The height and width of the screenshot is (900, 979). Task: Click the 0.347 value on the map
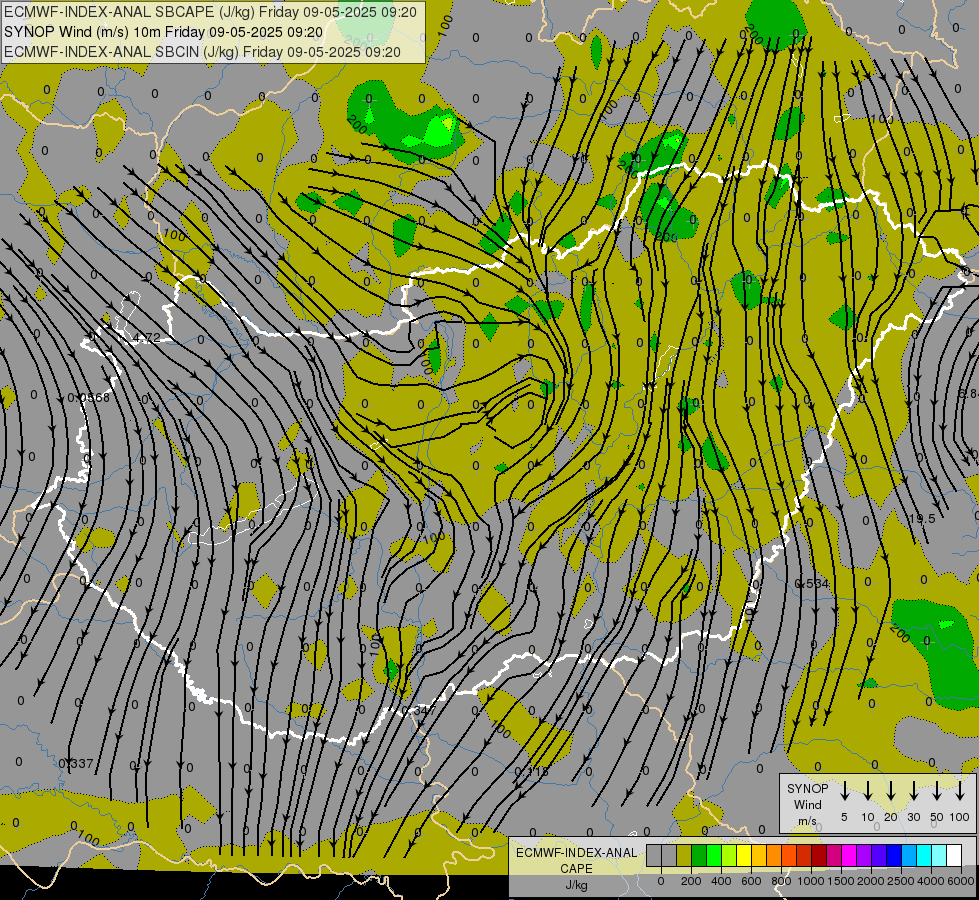pos(419,711)
